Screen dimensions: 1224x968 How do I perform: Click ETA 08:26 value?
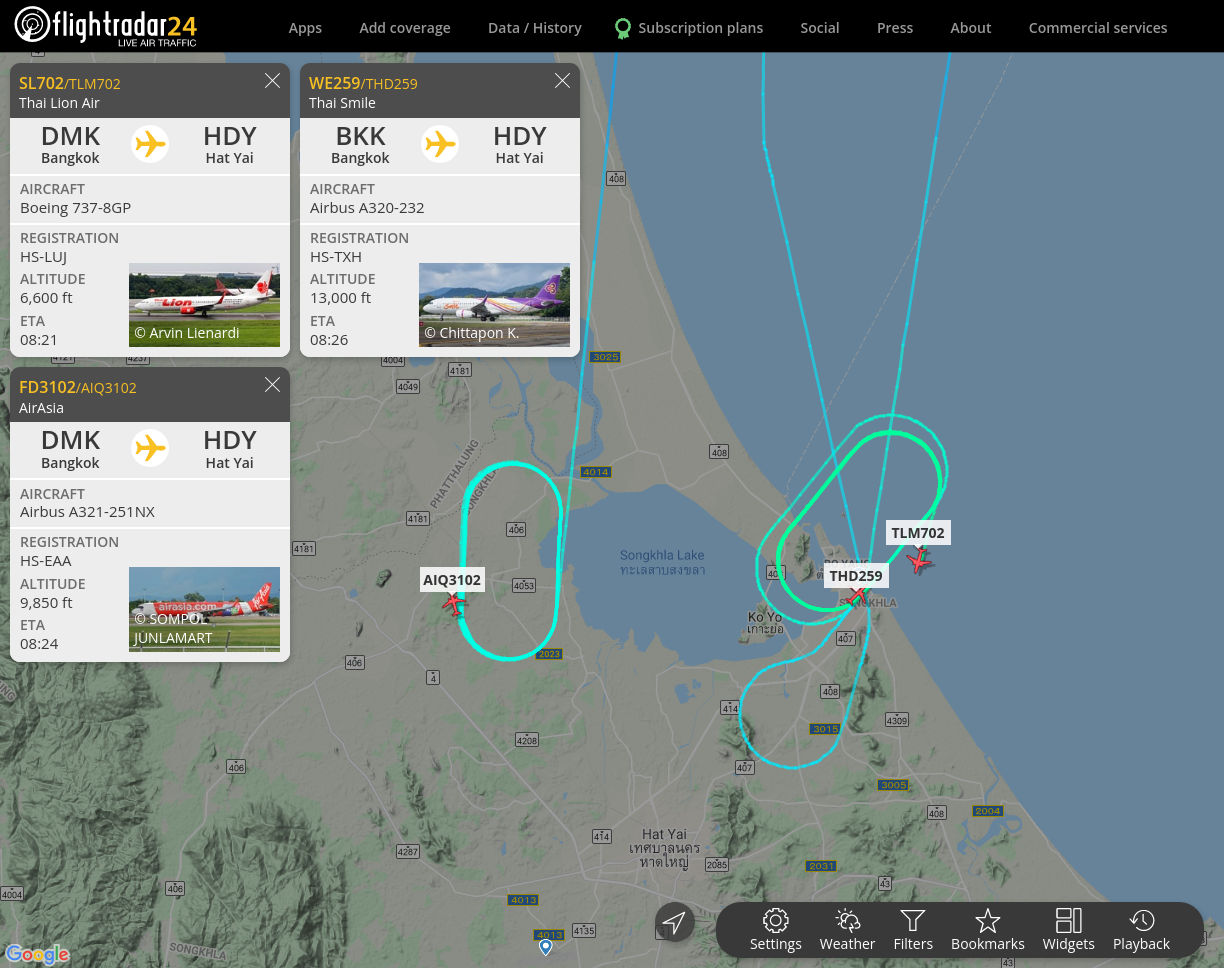[x=329, y=339]
